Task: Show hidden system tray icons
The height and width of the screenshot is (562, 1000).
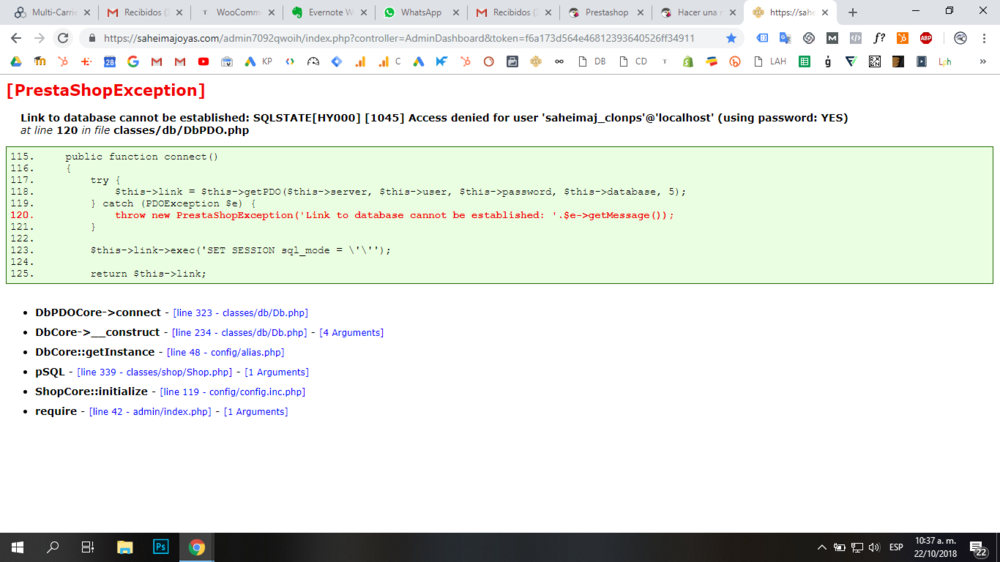Action: coord(821,547)
